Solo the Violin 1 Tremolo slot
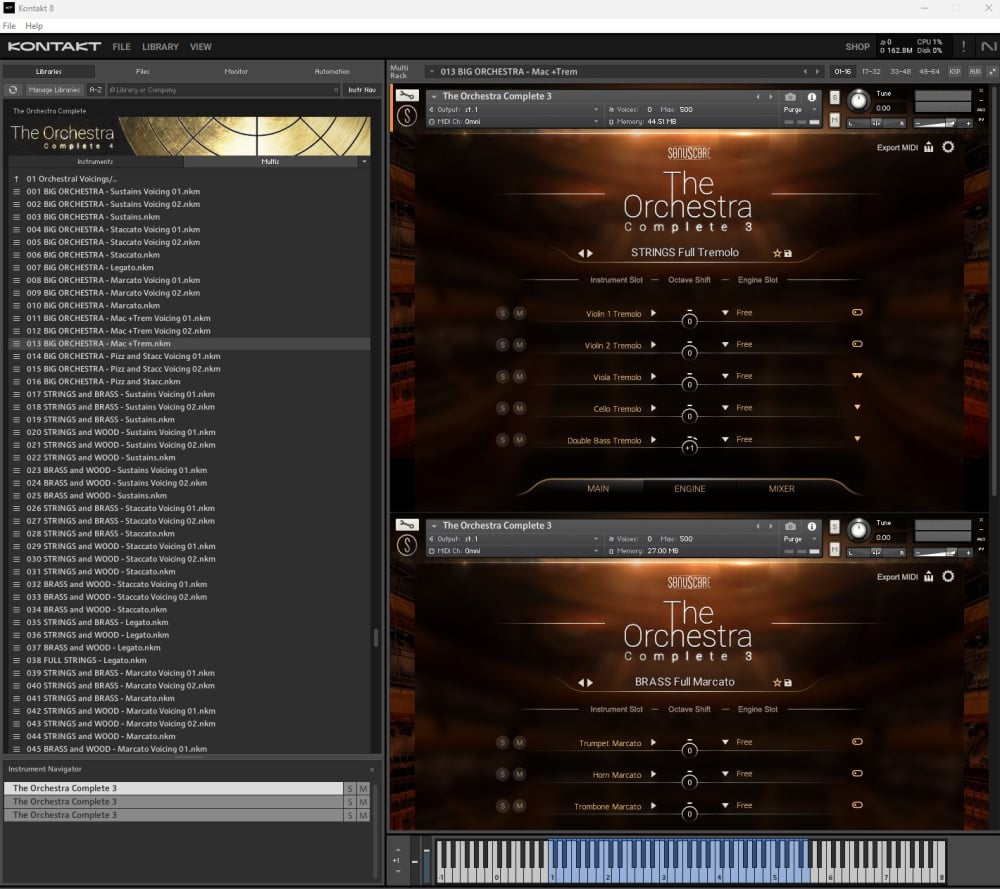 click(x=503, y=313)
